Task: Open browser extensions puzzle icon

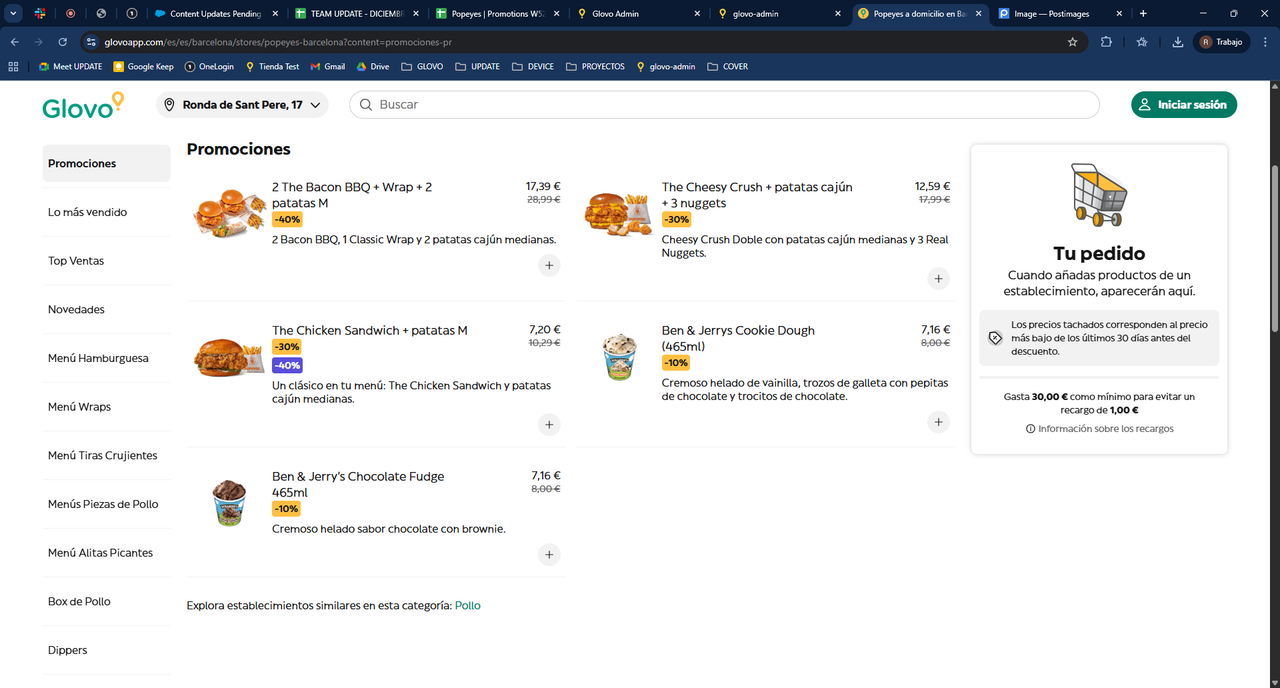Action: tap(1106, 42)
